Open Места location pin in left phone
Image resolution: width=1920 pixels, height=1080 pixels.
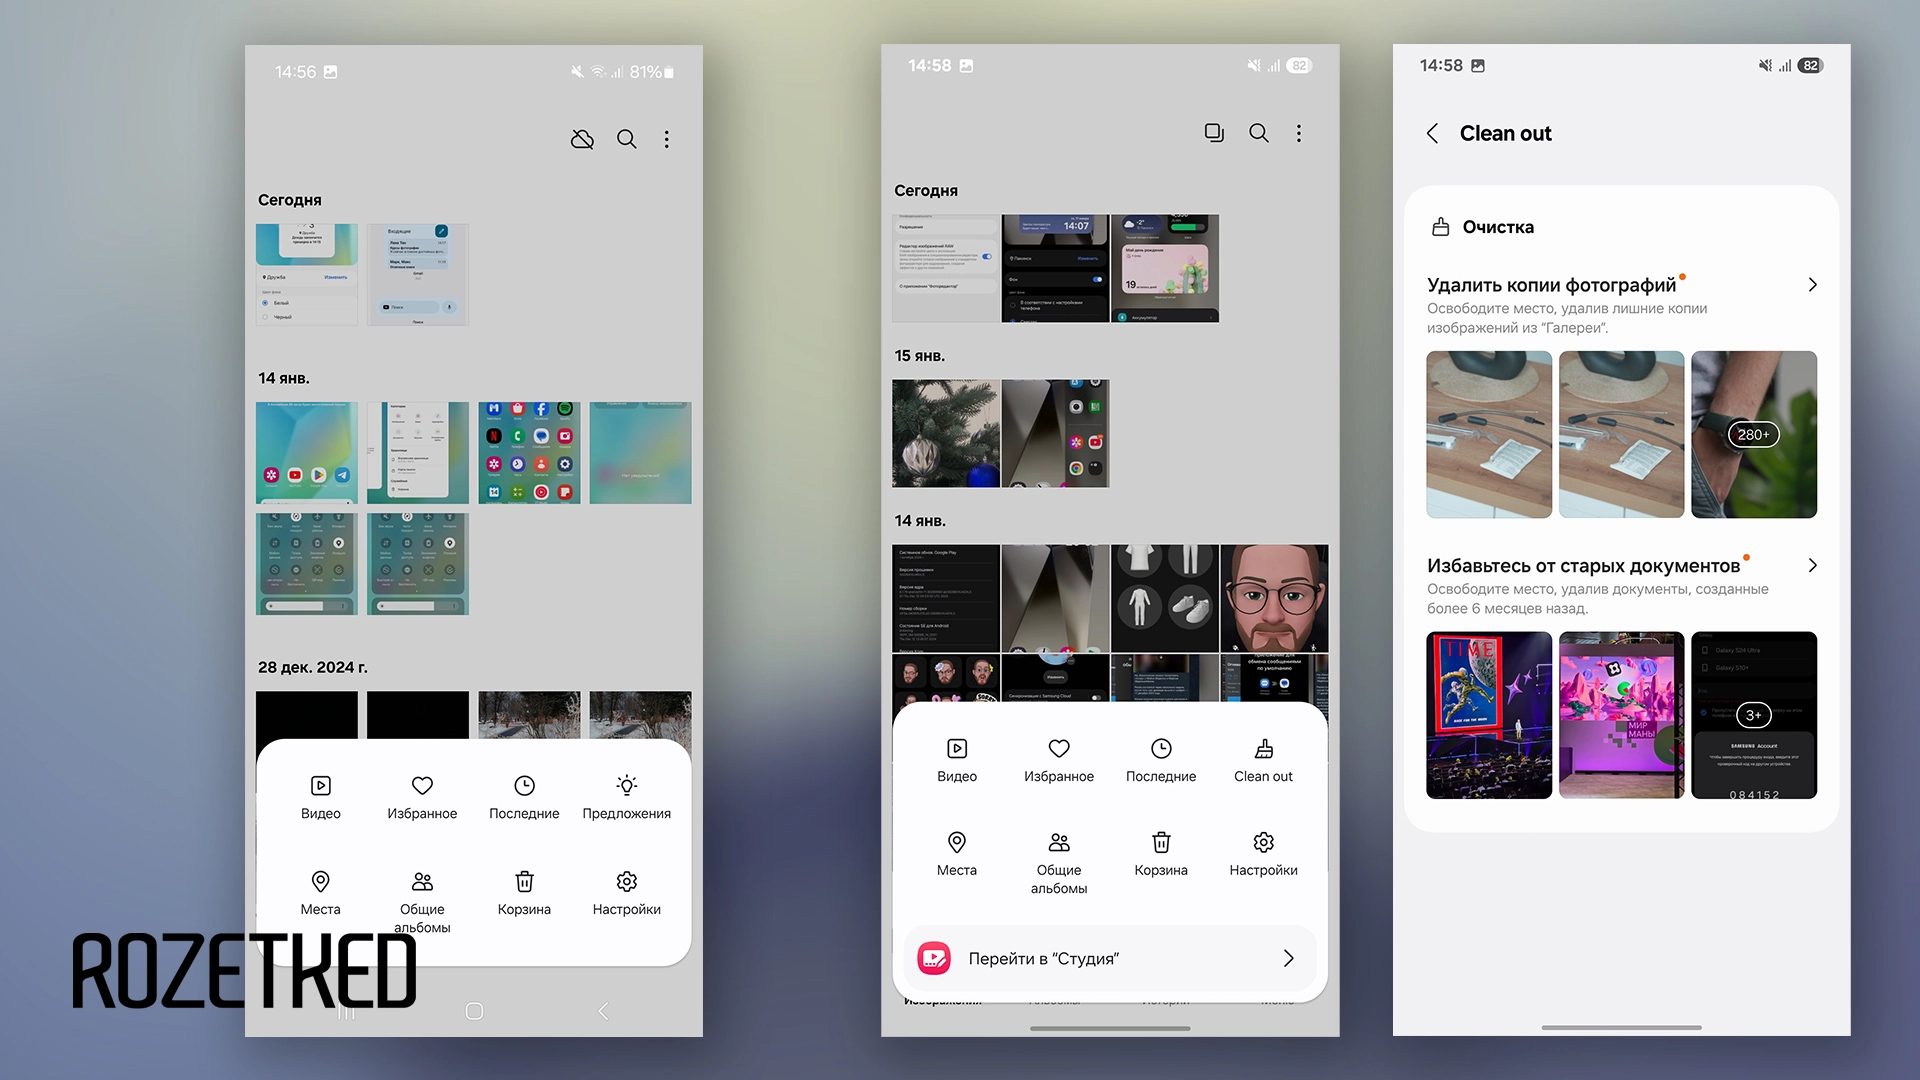(x=320, y=893)
